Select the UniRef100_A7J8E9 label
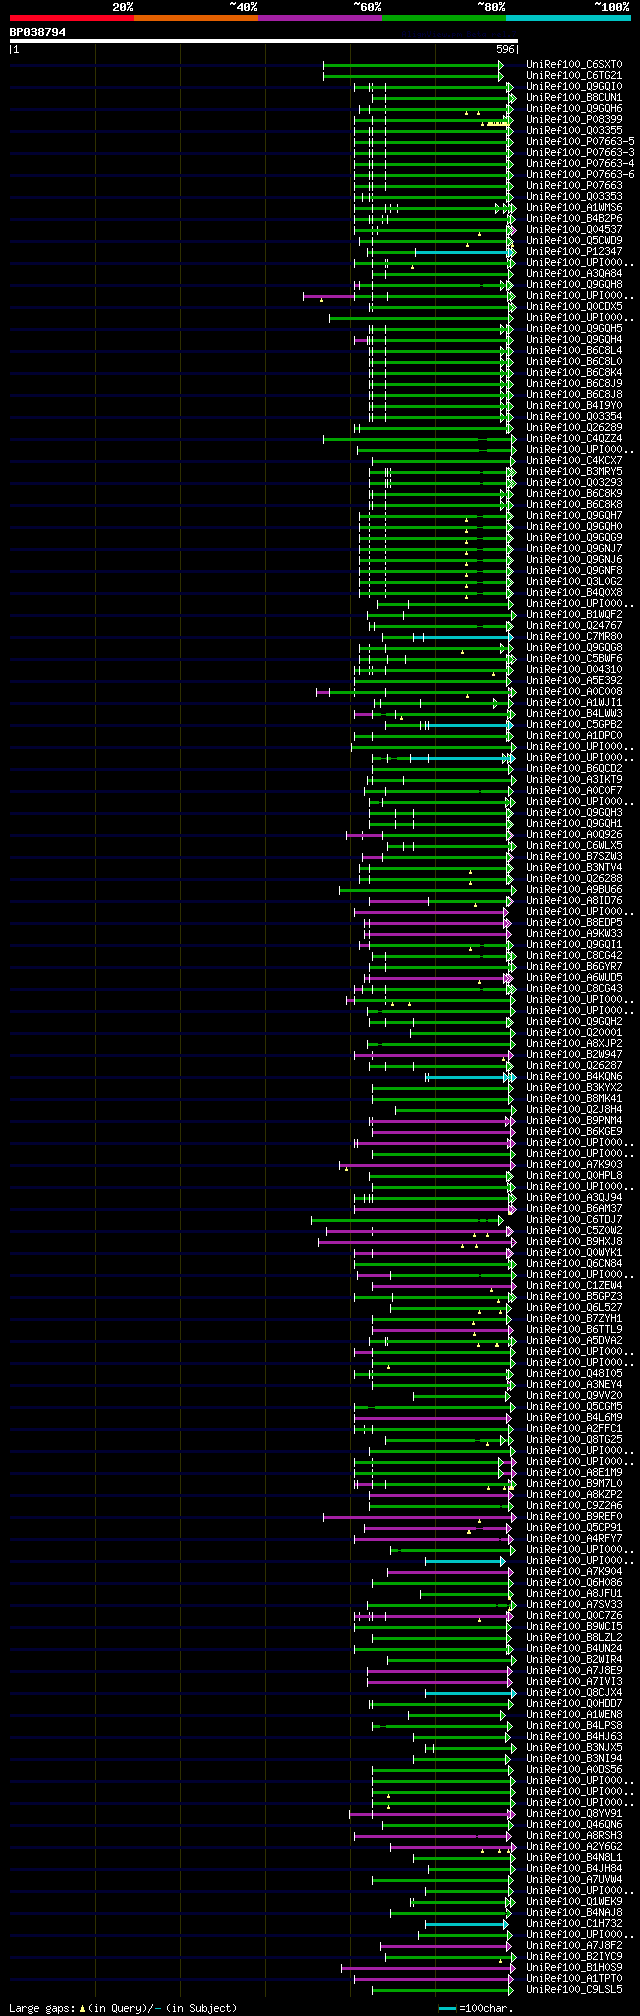 (574, 1671)
